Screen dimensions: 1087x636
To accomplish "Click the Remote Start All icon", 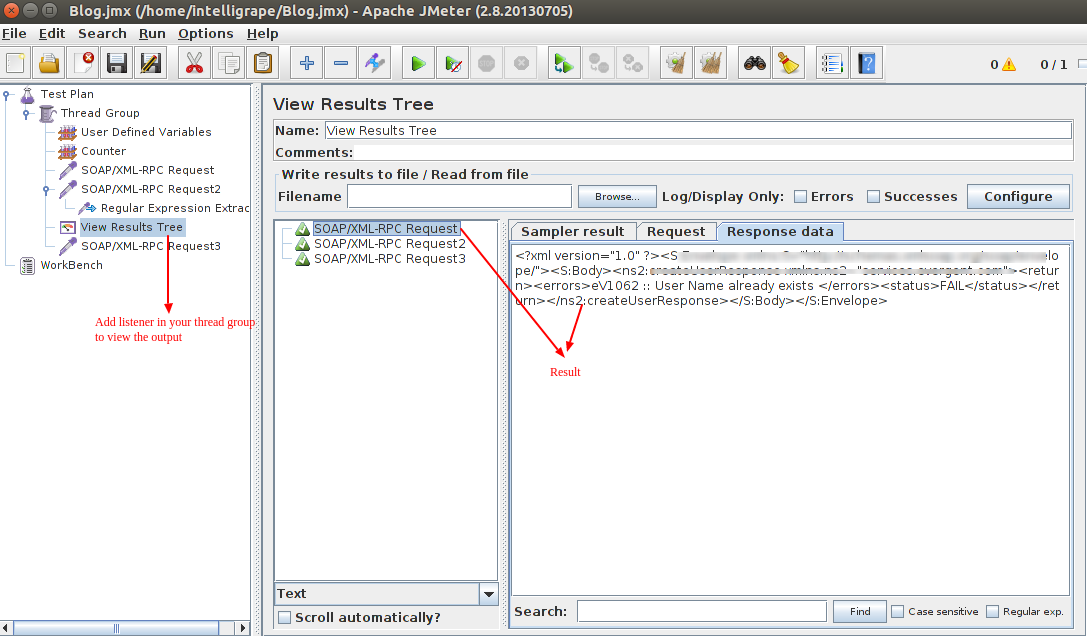I will [564, 64].
